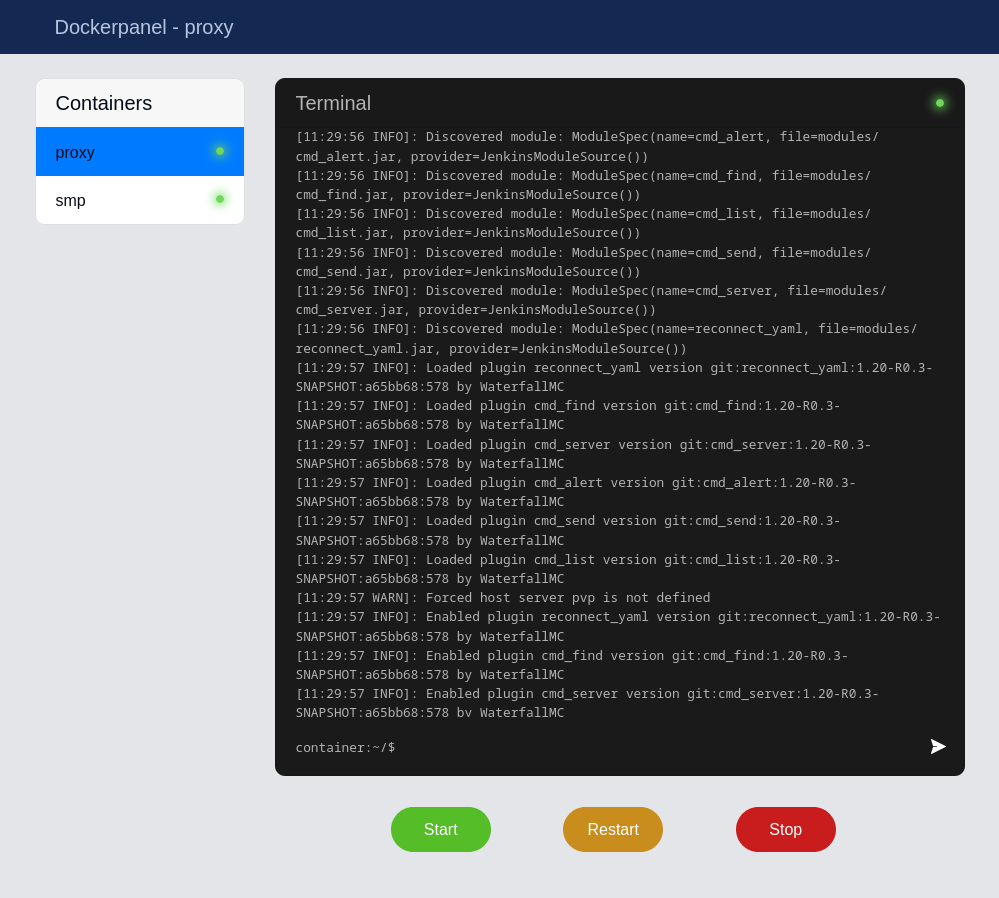Click log line Loaded plugin reconnect_yaml

pos(614,377)
